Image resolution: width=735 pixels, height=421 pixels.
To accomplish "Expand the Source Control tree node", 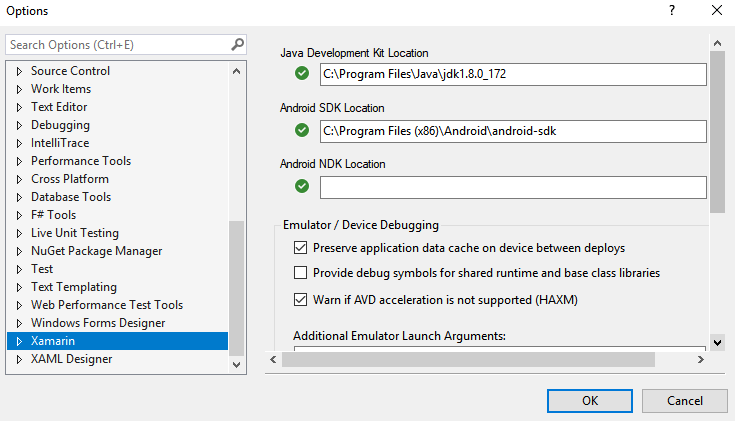I will (18, 72).
